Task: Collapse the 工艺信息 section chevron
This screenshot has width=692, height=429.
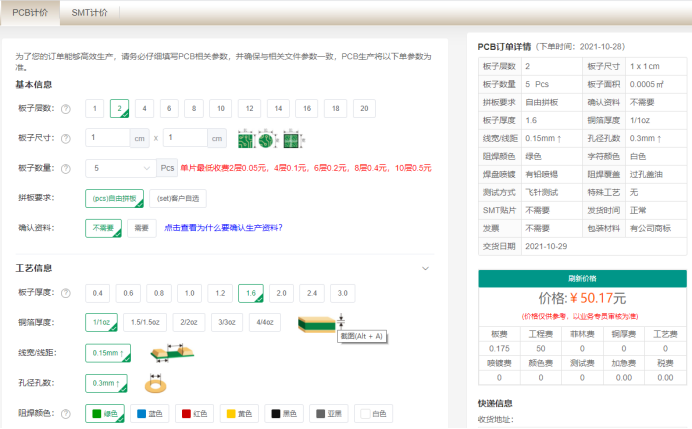Action: click(x=425, y=268)
